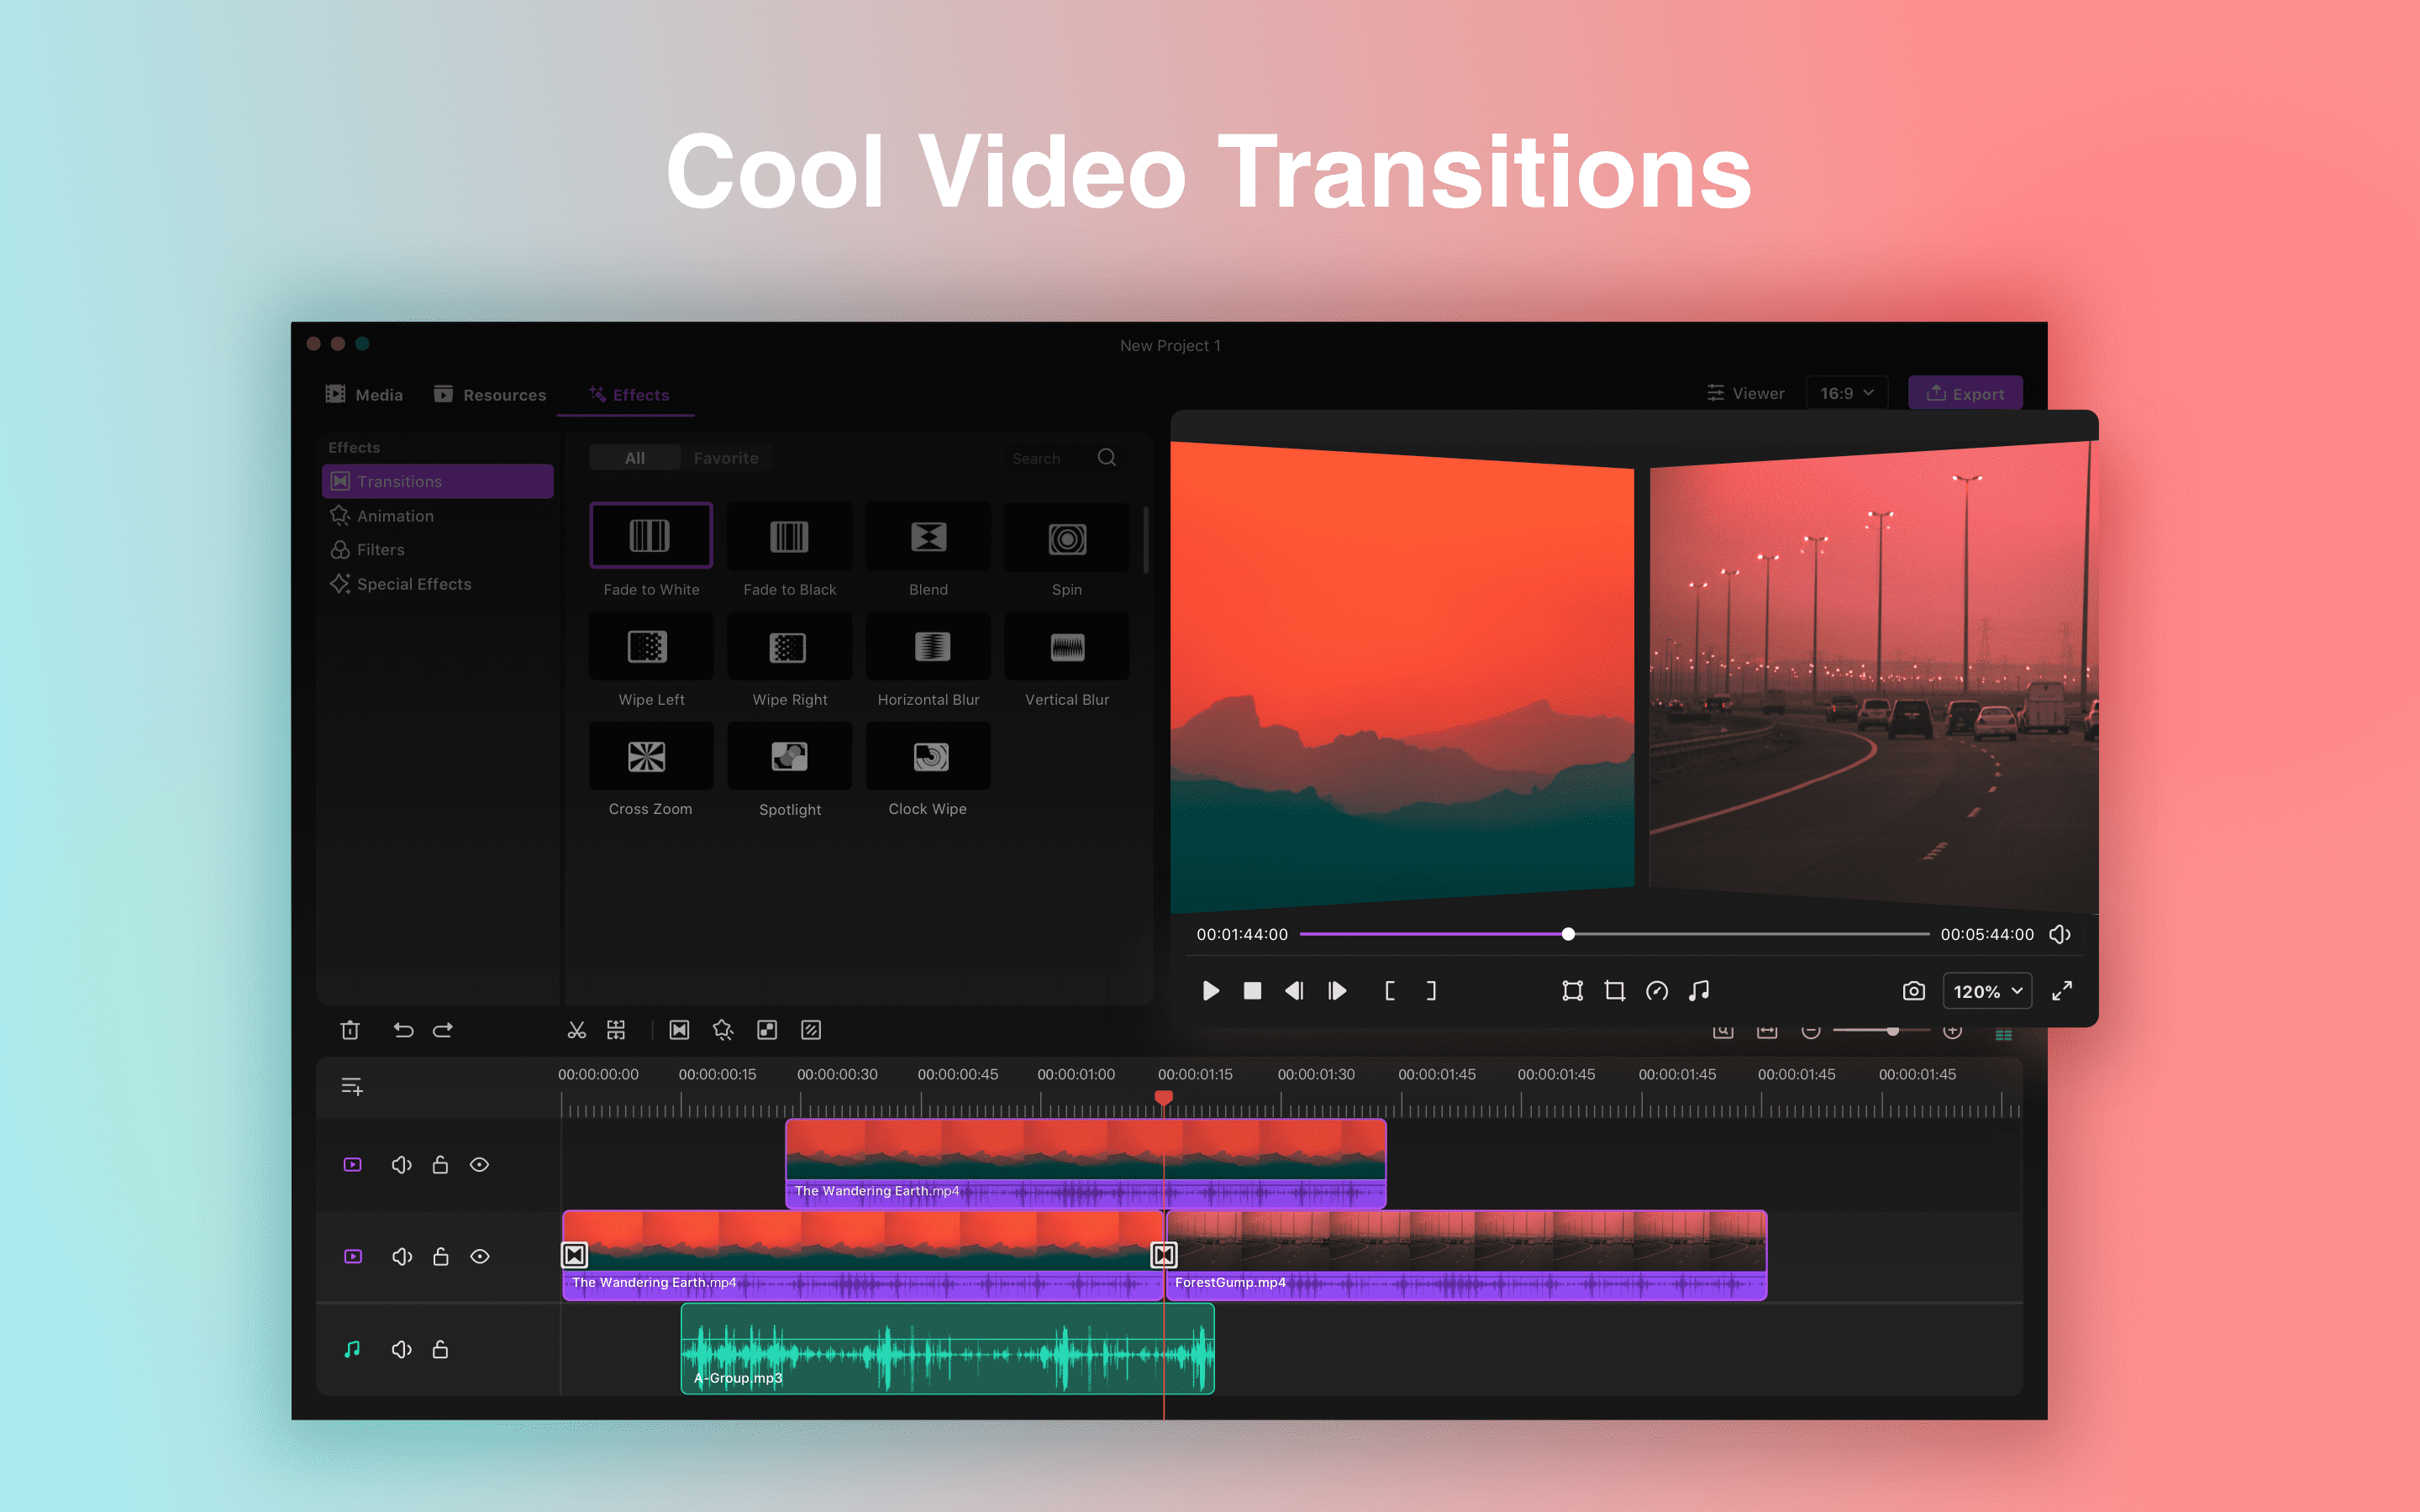Open the 16:9 aspect ratio dropdown
2420x1512 pixels.
[x=1846, y=393]
